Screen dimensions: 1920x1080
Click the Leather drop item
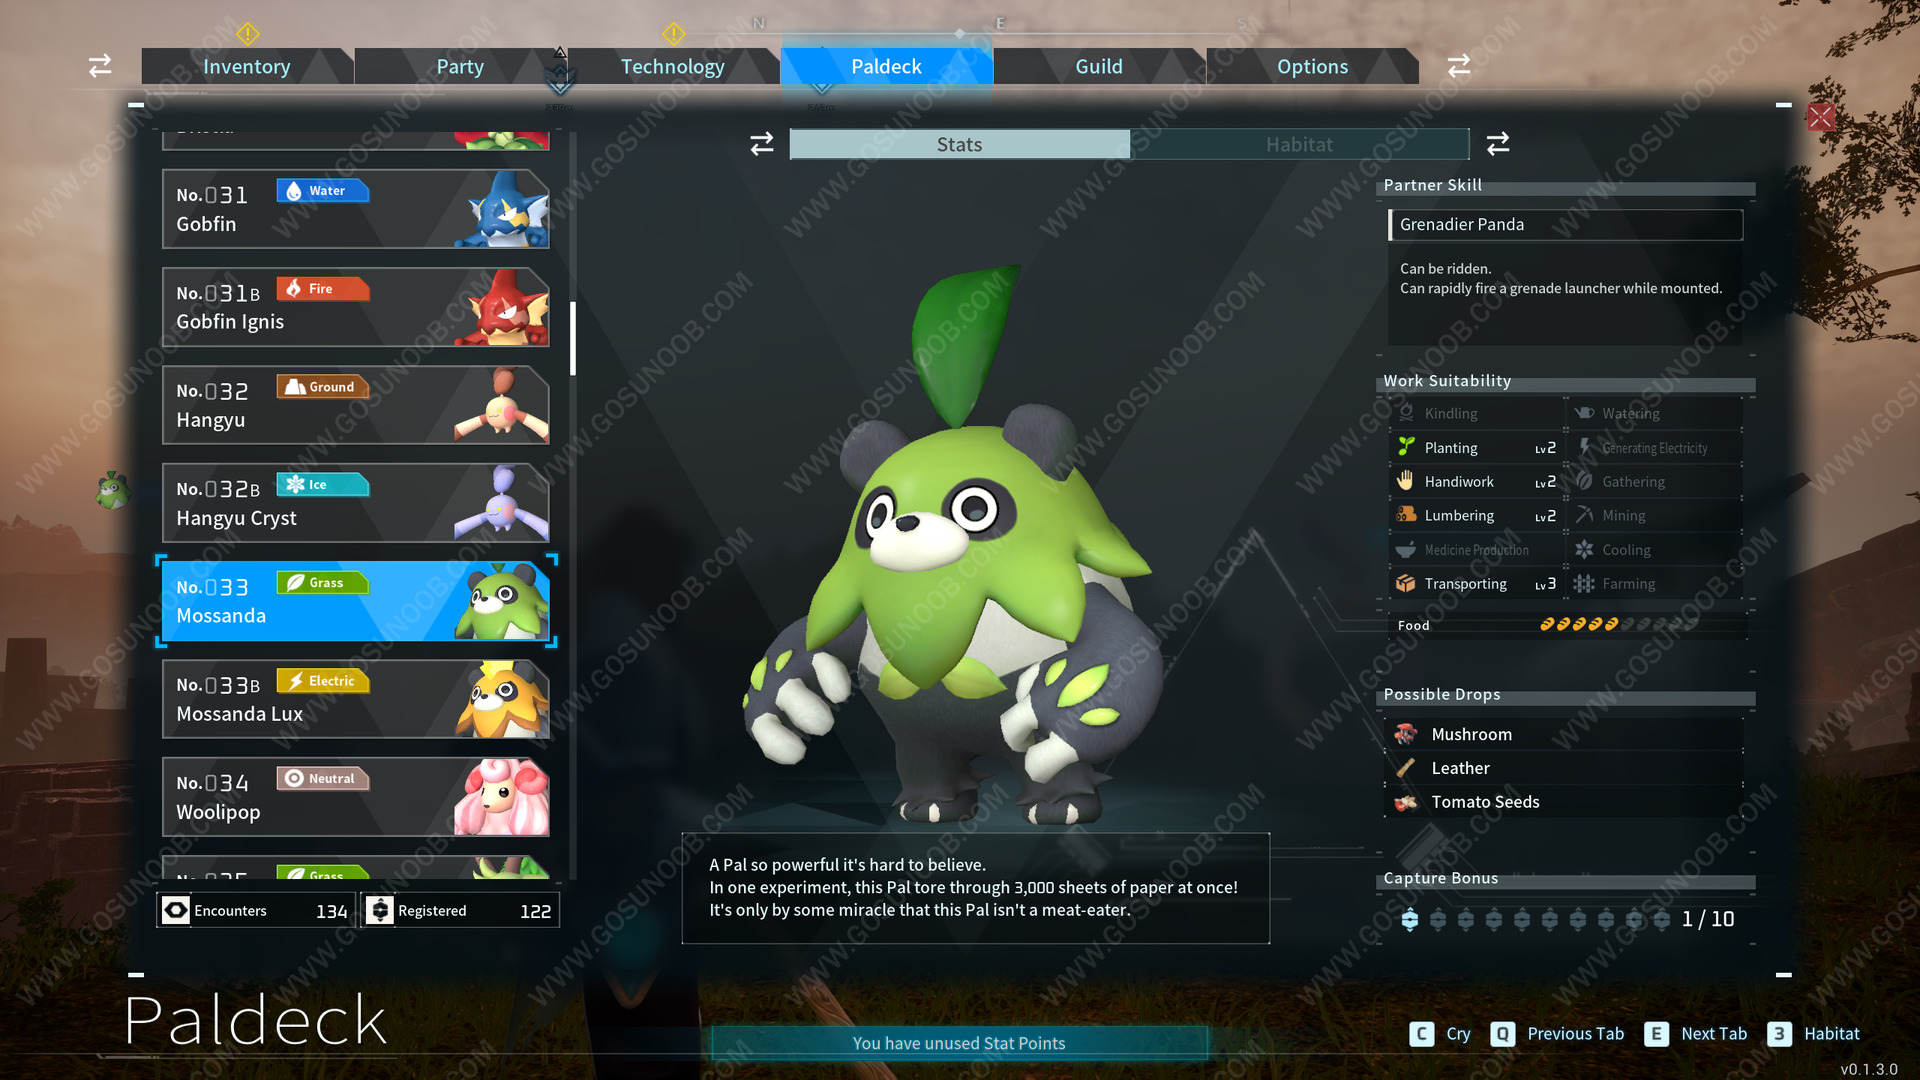pos(1566,768)
